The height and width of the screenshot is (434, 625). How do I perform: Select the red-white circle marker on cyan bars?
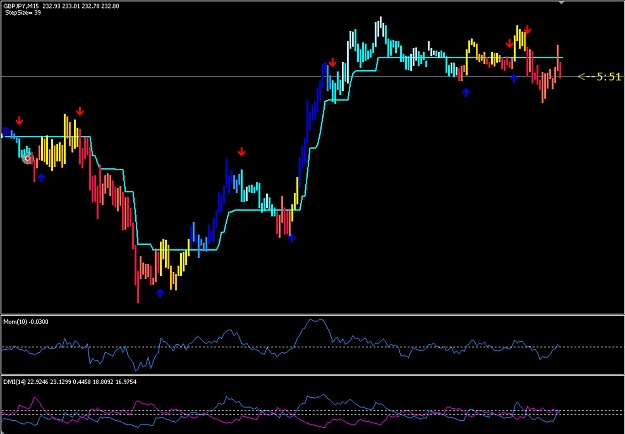pyautogui.click(x=27, y=159)
